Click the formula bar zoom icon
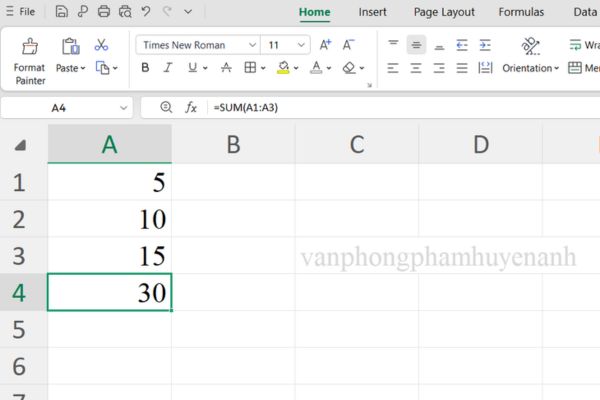The image size is (600, 400). pos(166,107)
